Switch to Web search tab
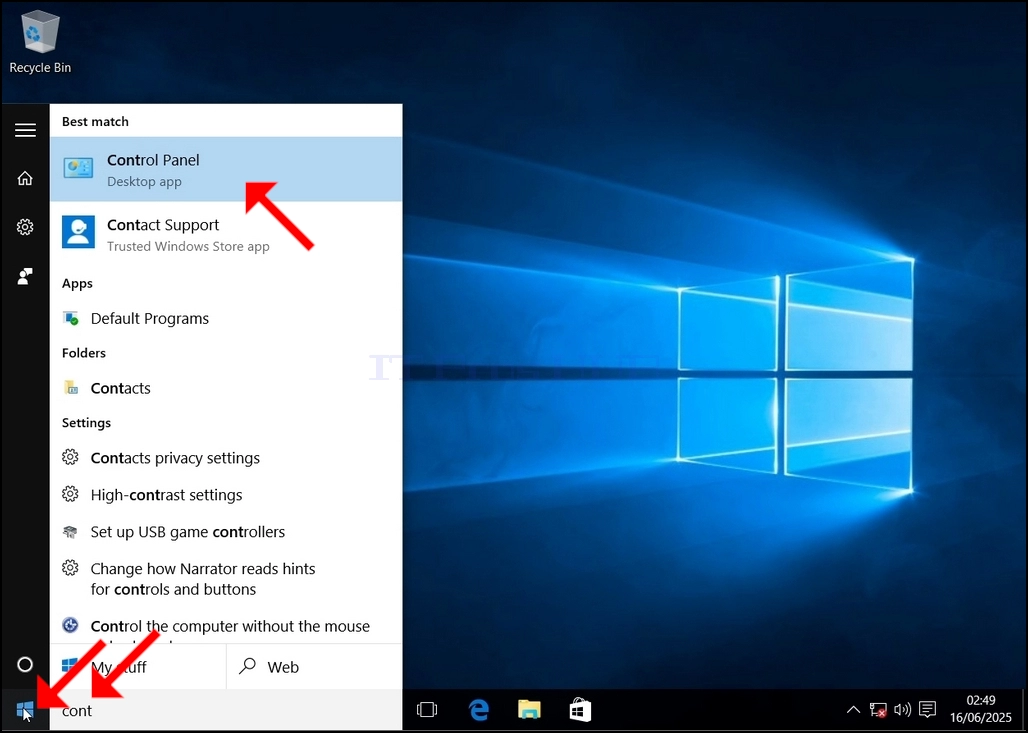The height and width of the screenshot is (733, 1028). click(315, 667)
